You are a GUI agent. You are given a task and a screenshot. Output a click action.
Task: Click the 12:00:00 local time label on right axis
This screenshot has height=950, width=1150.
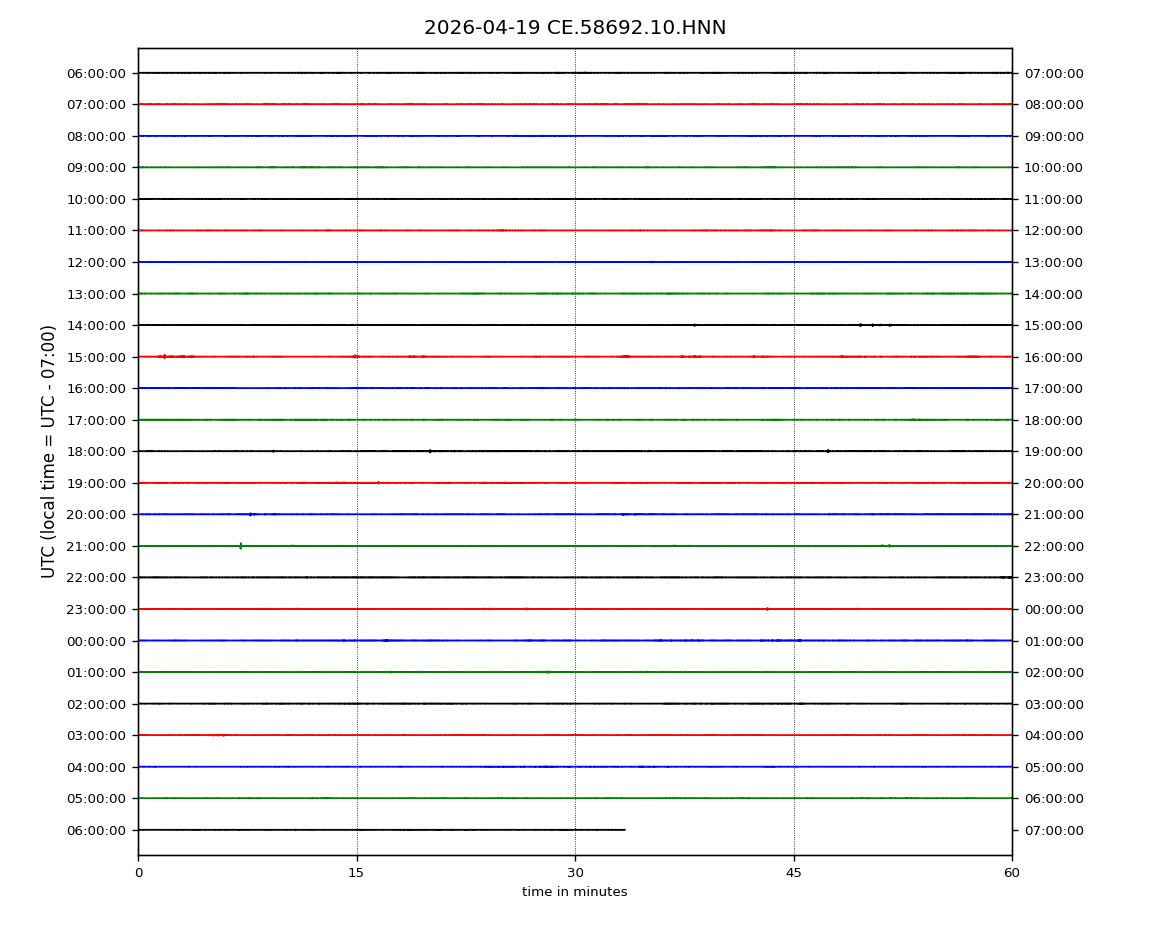click(x=1053, y=230)
